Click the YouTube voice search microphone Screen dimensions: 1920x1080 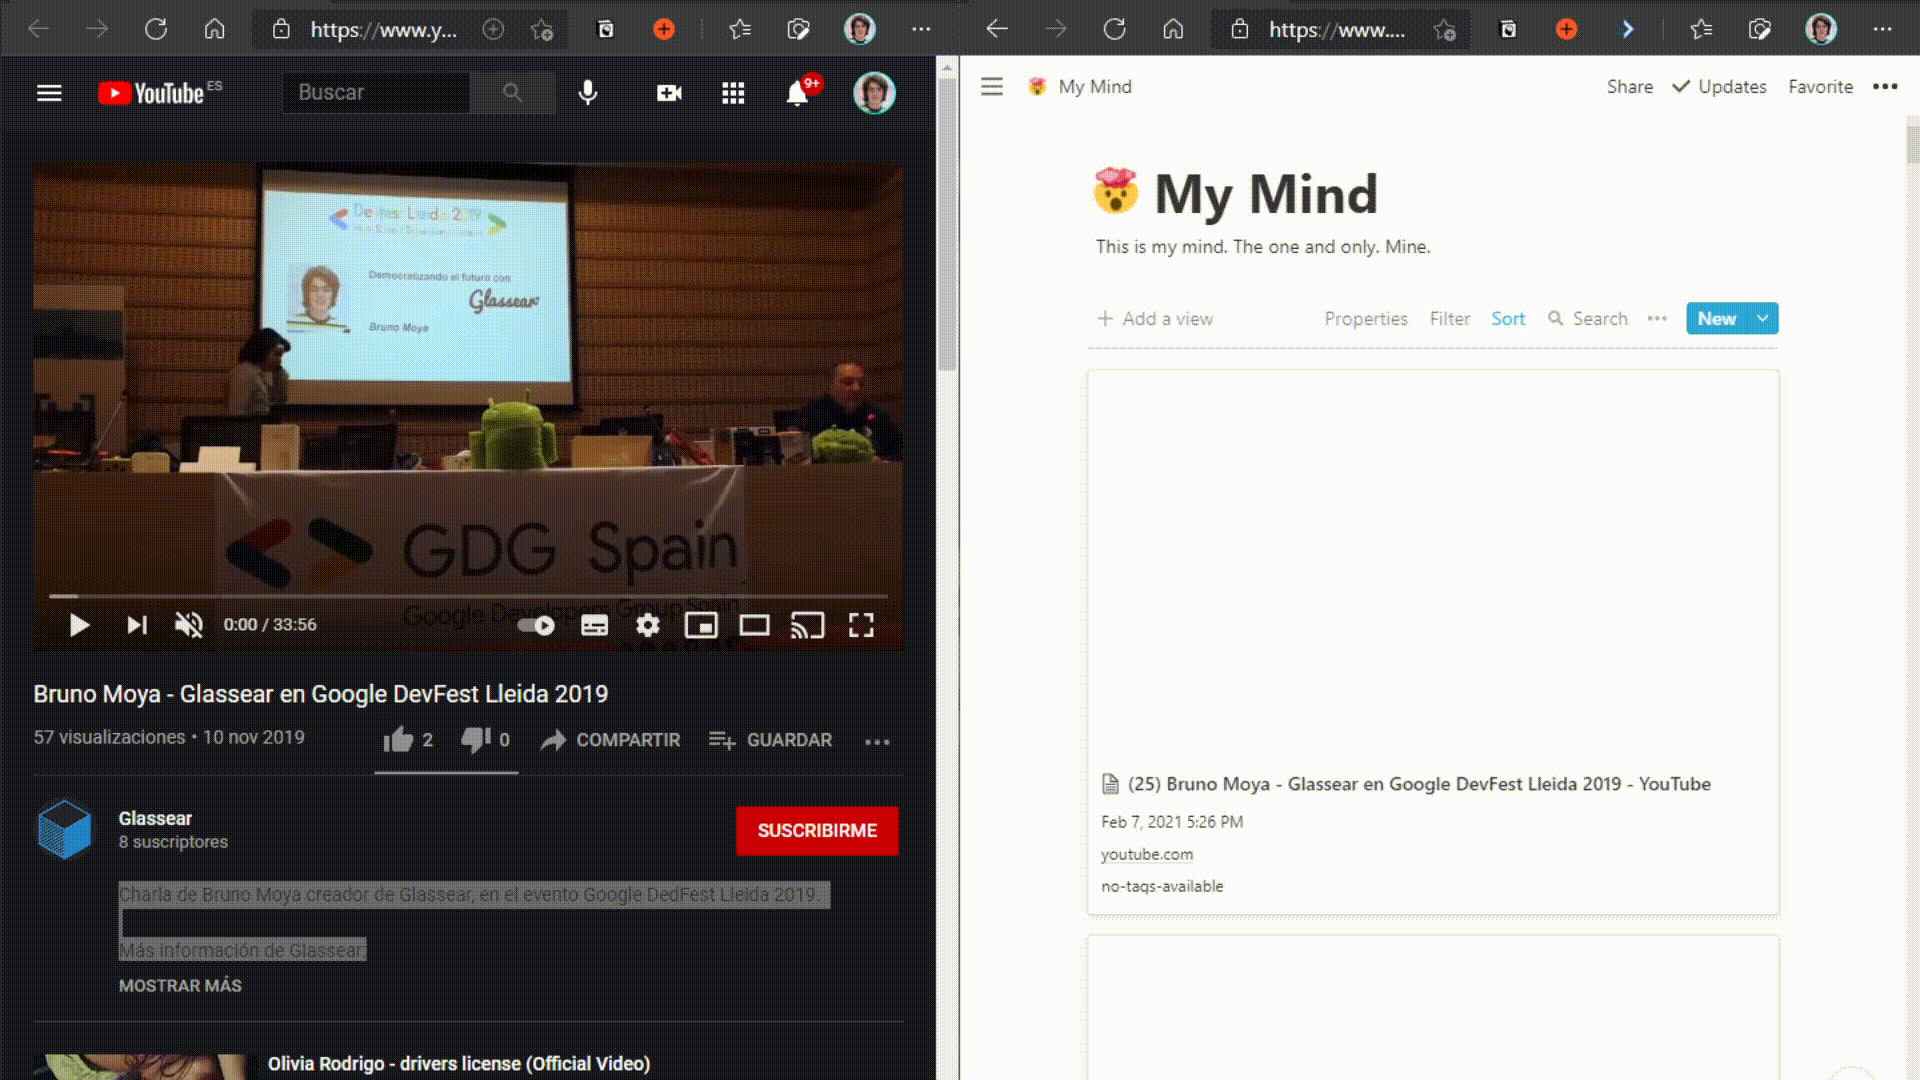[588, 93]
